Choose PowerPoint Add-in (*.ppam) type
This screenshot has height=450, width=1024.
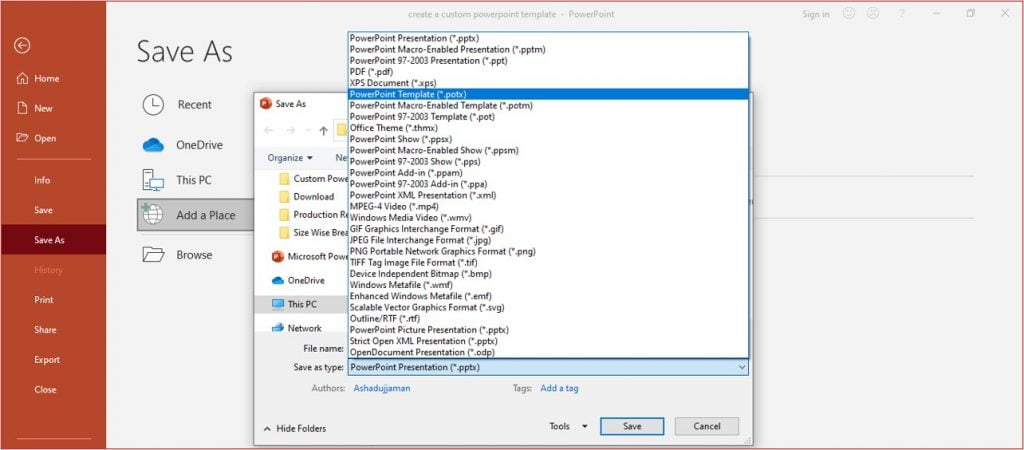549,172
